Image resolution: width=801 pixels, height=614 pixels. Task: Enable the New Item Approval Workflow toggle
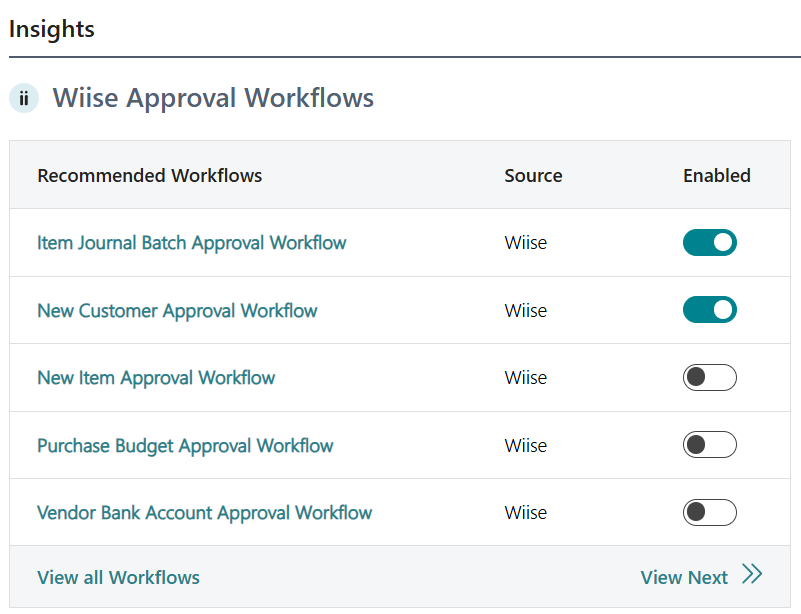click(x=709, y=378)
